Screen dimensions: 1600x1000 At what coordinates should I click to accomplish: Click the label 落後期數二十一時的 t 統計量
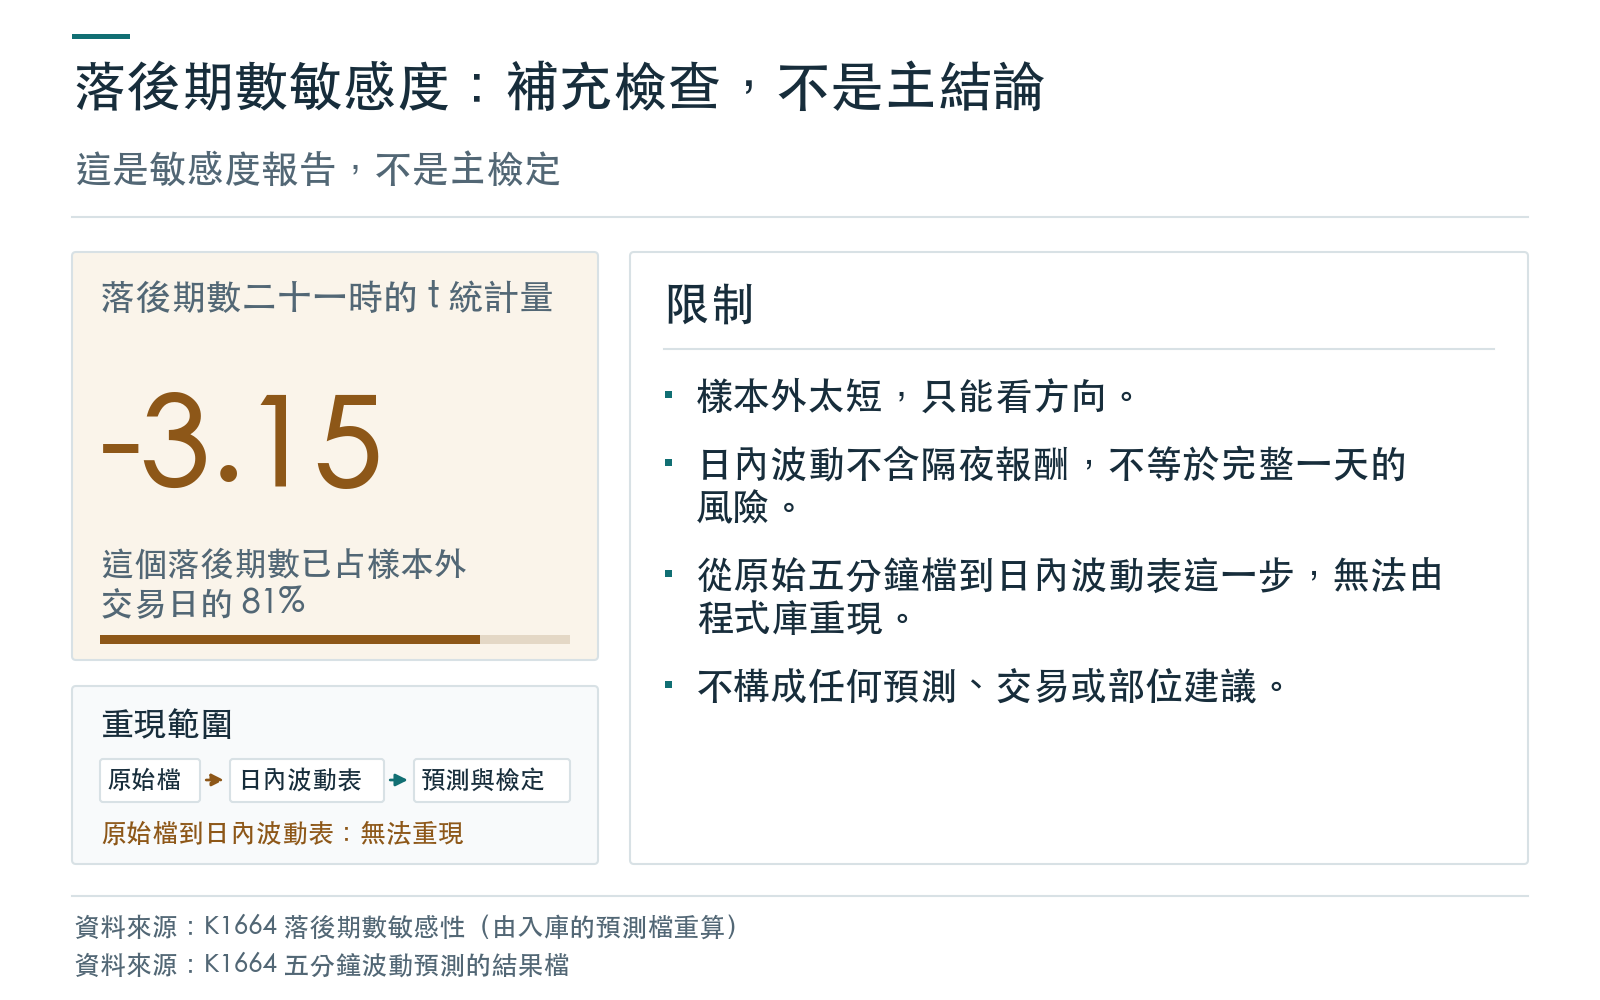tap(327, 297)
